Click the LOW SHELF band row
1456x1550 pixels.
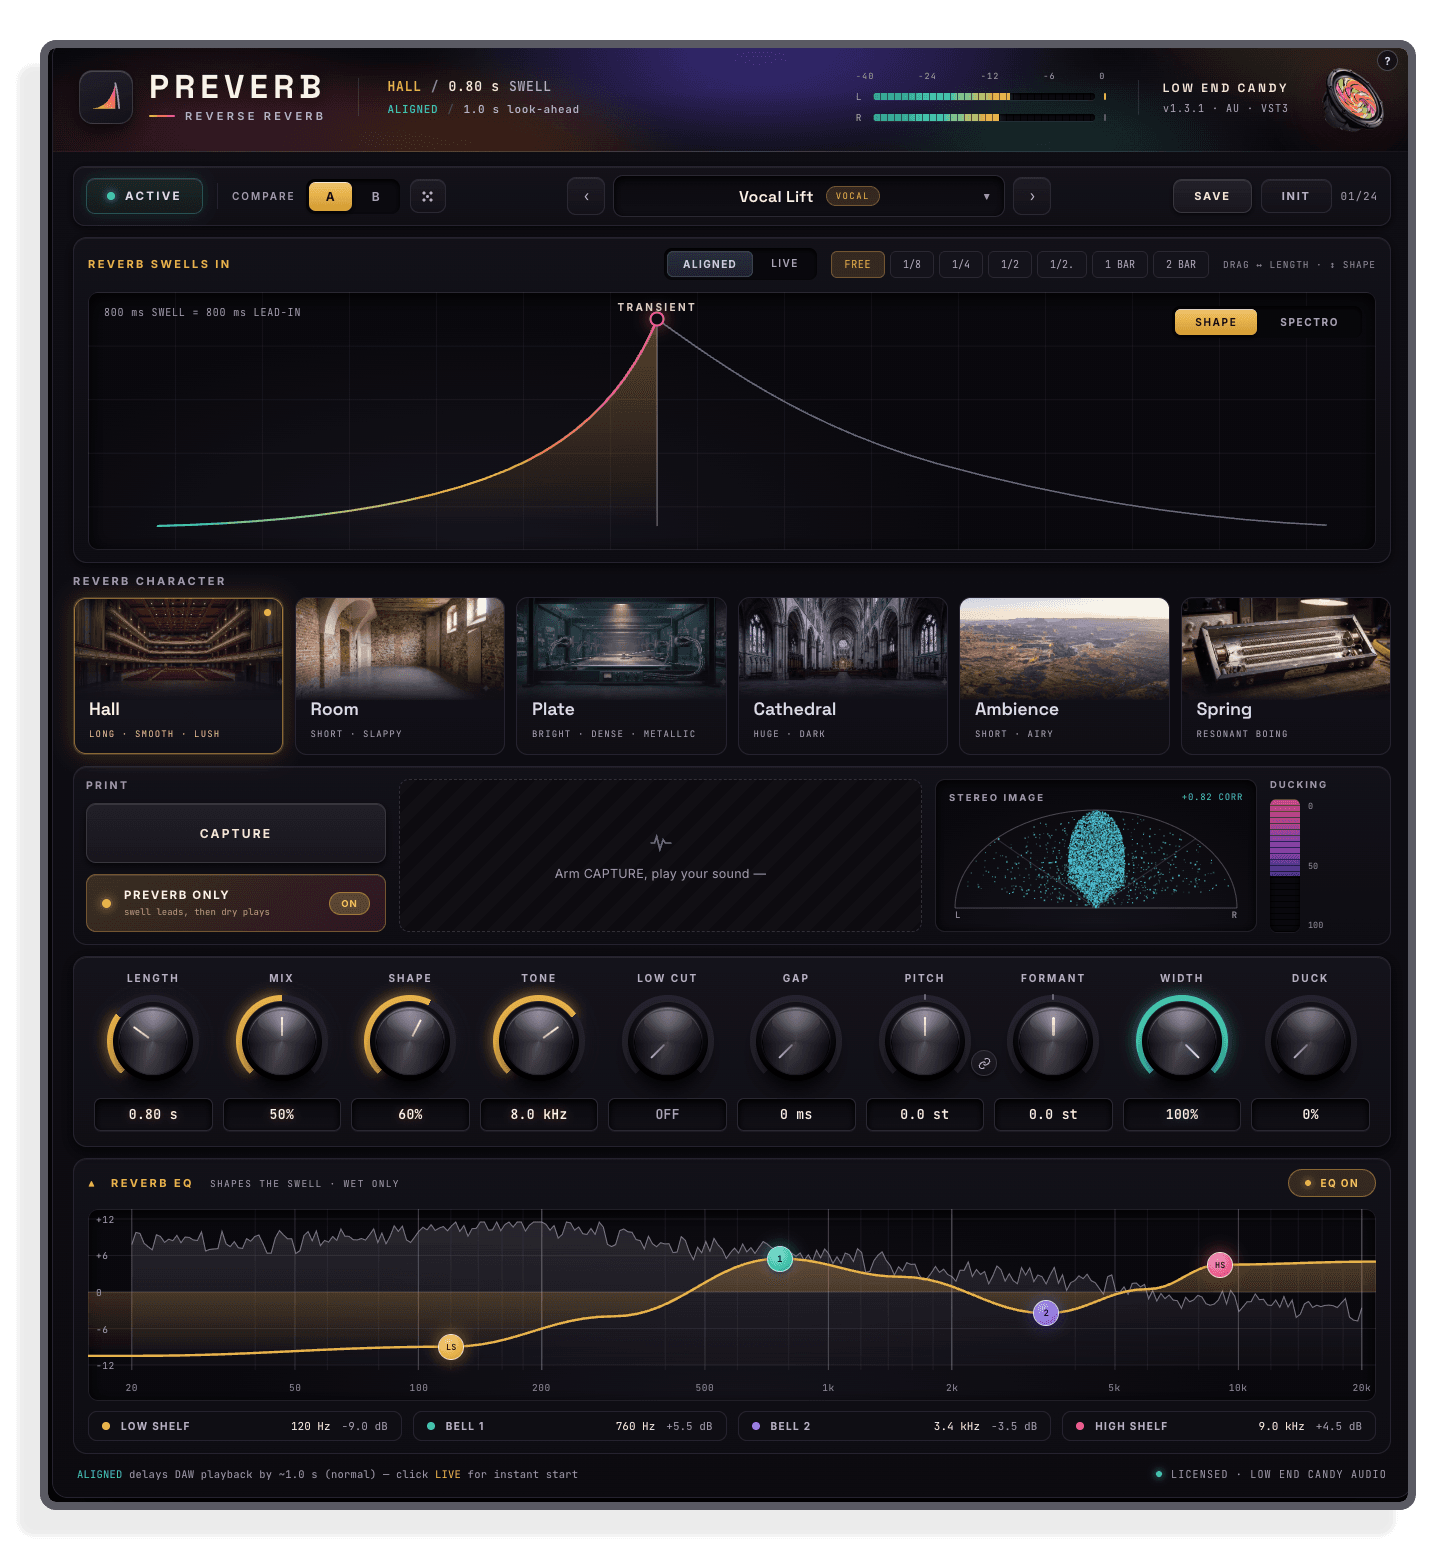click(245, 1426)
